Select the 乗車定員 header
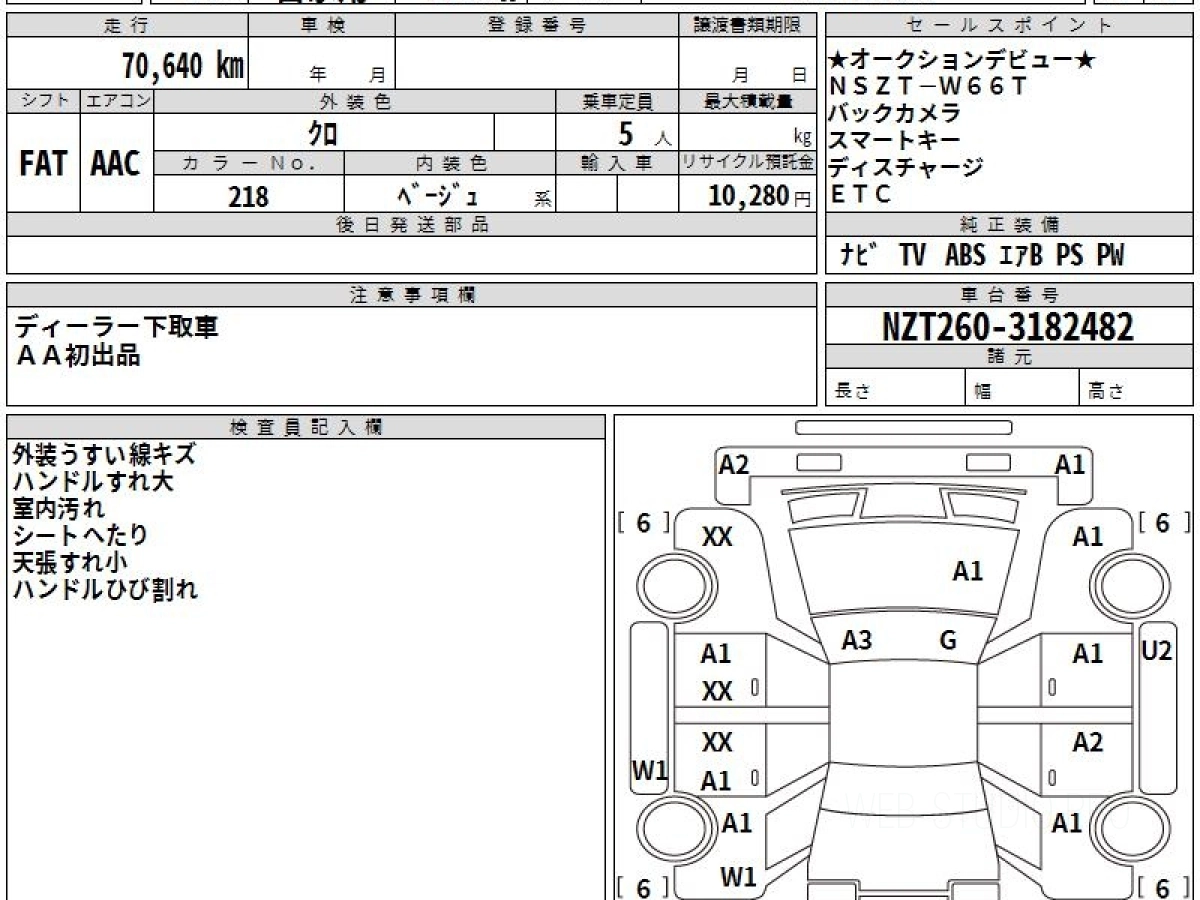This screenshot has width=1200, height=900. (x=617, y=101)
